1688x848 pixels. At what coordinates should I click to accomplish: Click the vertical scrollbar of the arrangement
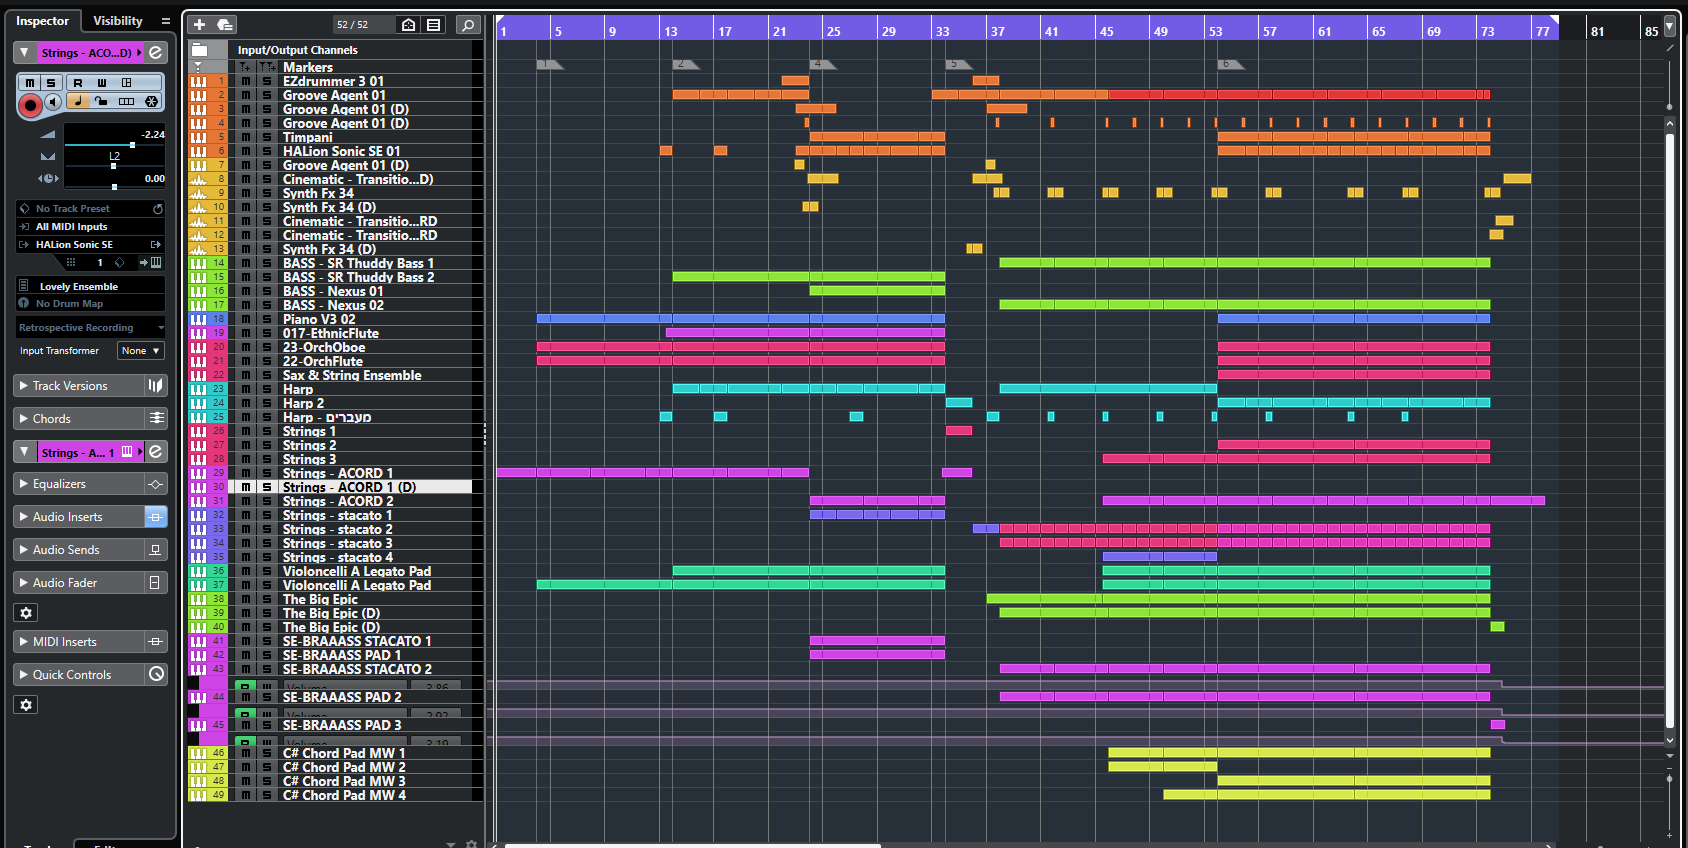point(1670,430)
